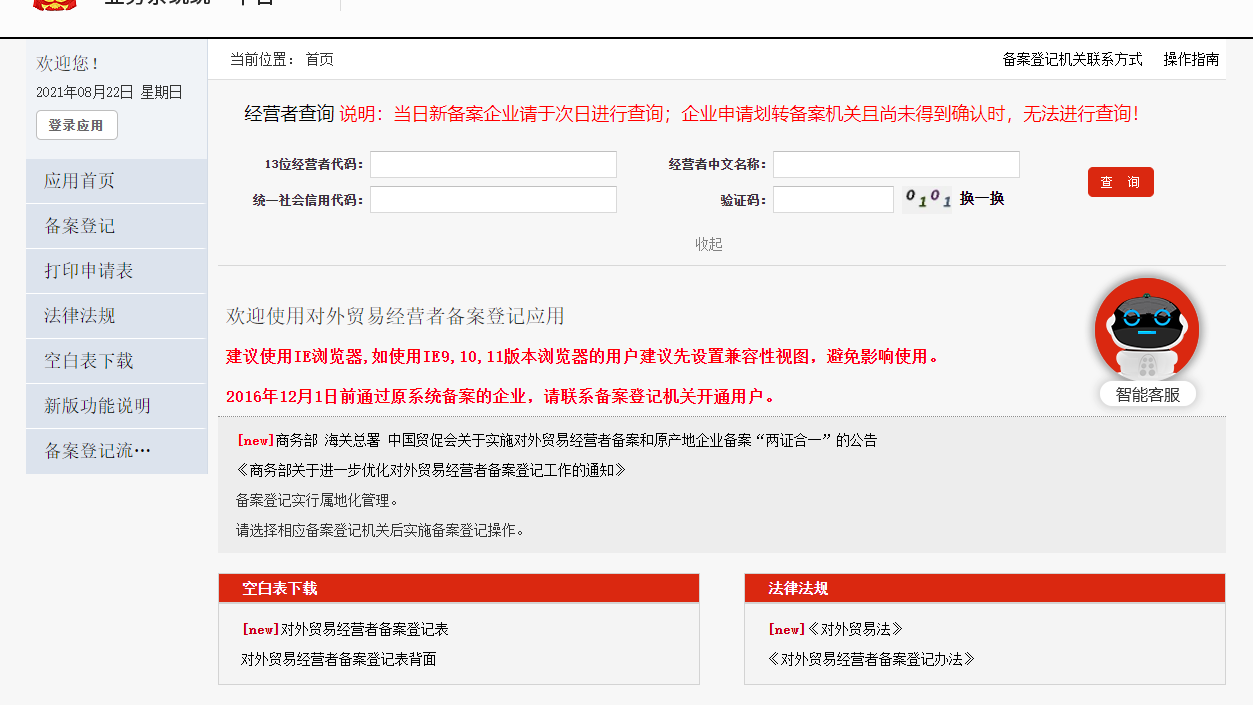Open the 《对外贸易法》 link
The width and height of the screenshot is (1253, 705).
(855, 629)
